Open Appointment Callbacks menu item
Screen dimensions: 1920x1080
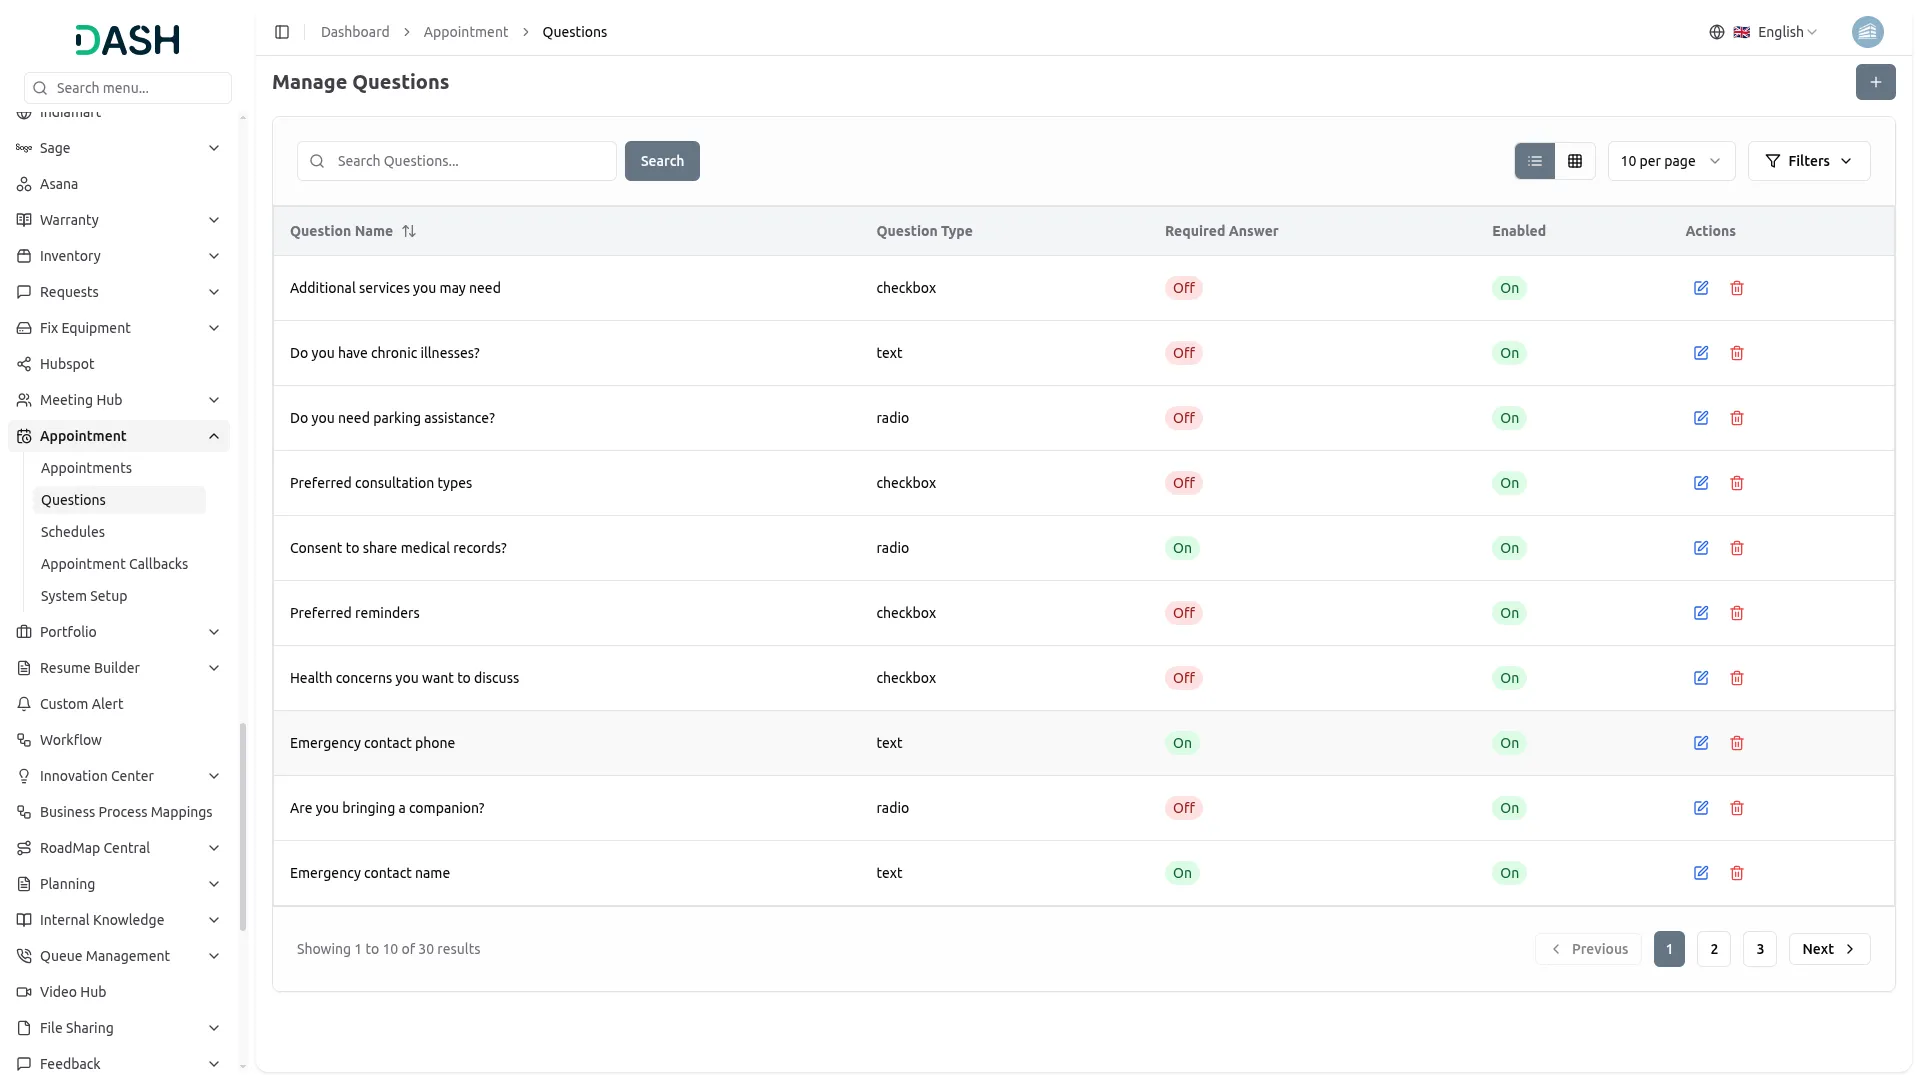point(114,564)
